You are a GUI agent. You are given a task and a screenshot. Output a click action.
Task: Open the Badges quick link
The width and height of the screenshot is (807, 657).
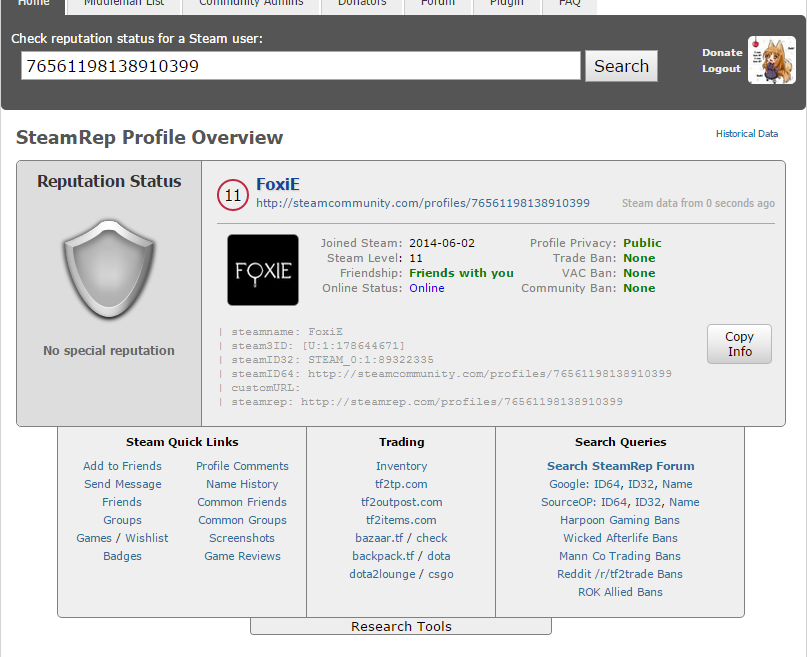point(122,556)
